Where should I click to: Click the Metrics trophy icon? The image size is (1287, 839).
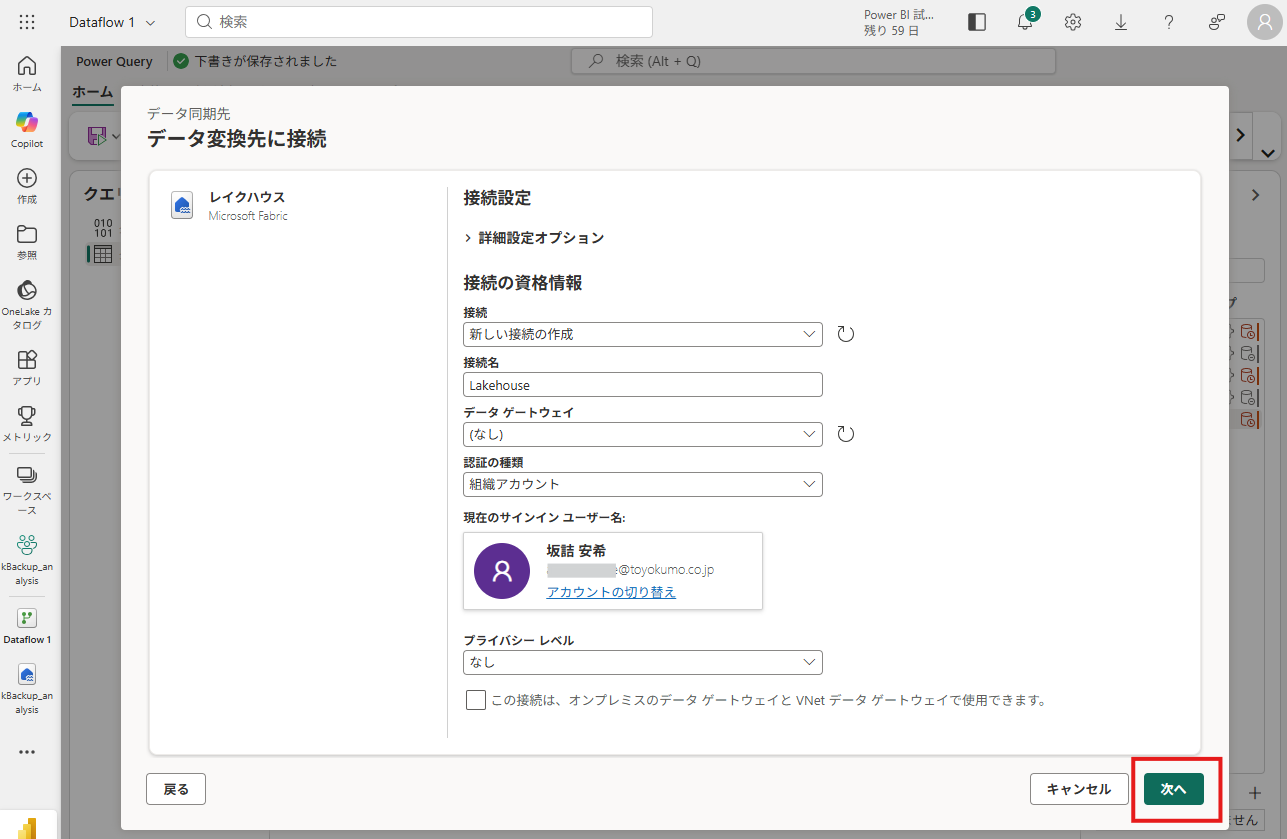pyautogui.click(x=27, y=422)
